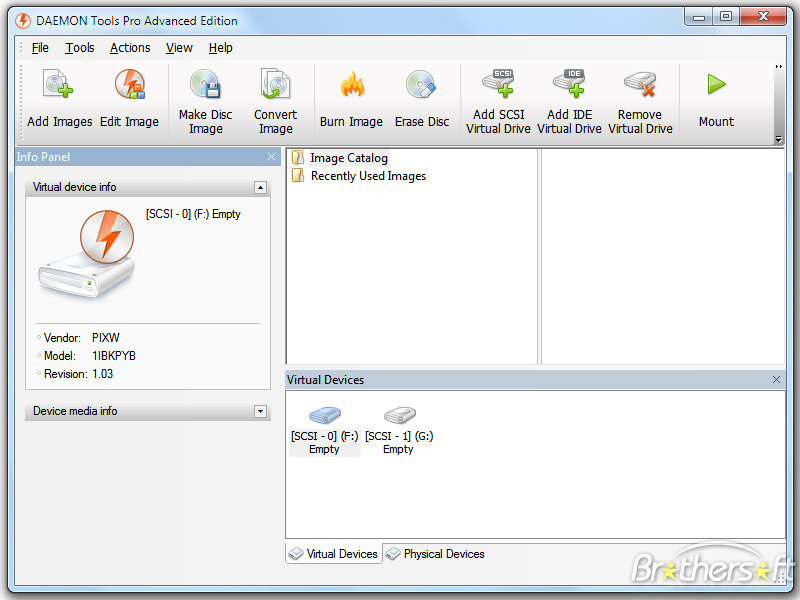The width and height of the screenshot is (800, 600).
Task: Close the Virtual Devices pane
Action: point(776,380)
